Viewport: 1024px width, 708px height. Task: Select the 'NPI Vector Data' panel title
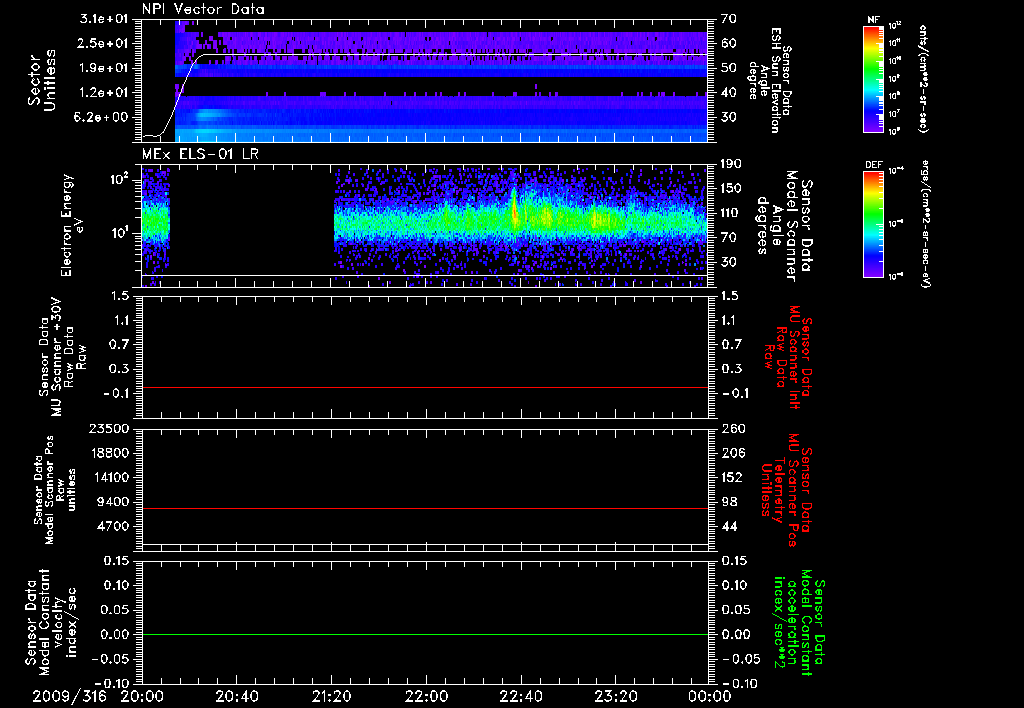(x=203, y=9)
